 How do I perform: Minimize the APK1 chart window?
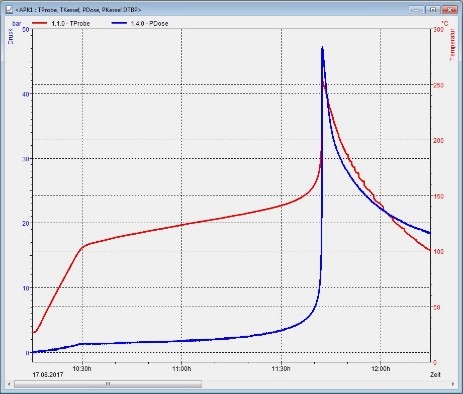point(417,10)
